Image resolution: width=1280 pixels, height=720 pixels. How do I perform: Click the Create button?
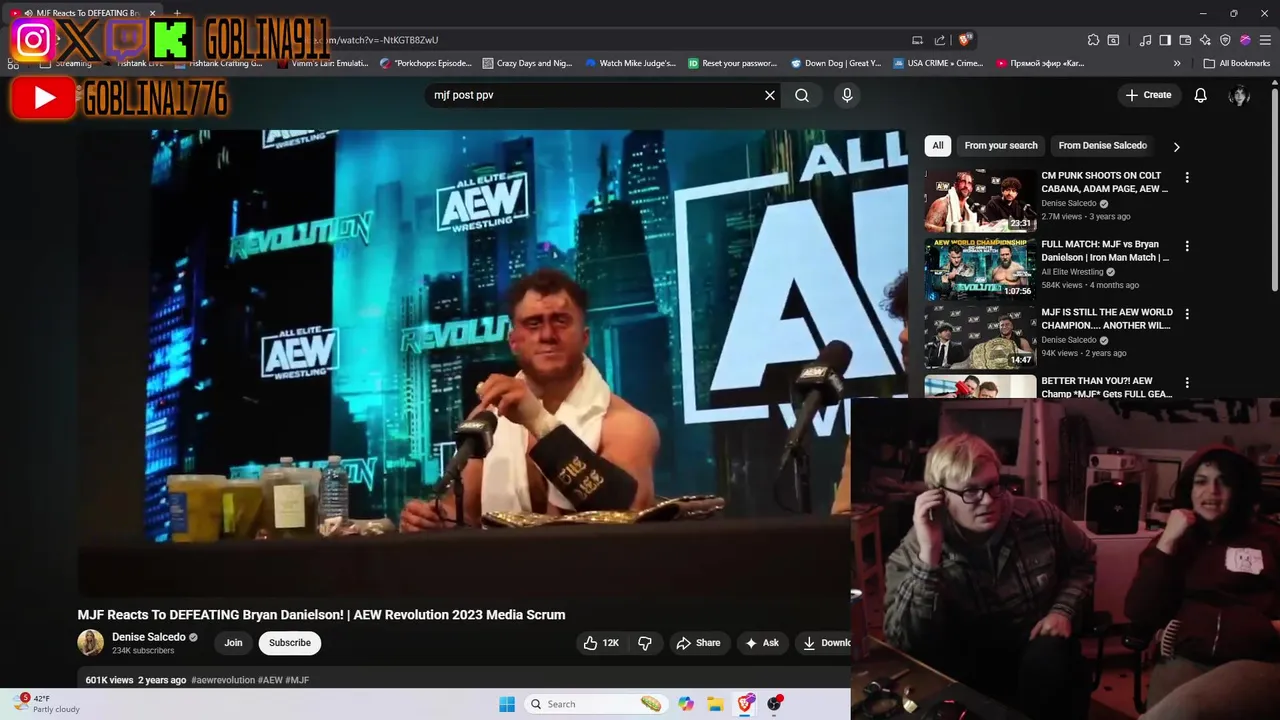1148,95
